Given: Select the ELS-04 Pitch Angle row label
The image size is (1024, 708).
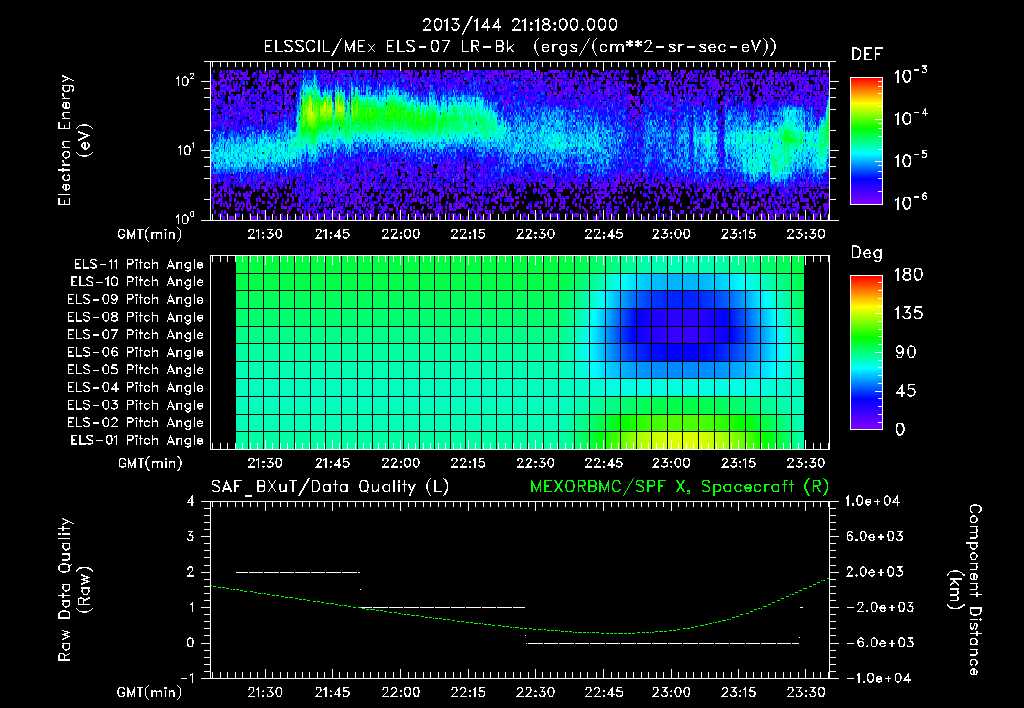Looking at the screenshot, I should (x=136, y=388).
